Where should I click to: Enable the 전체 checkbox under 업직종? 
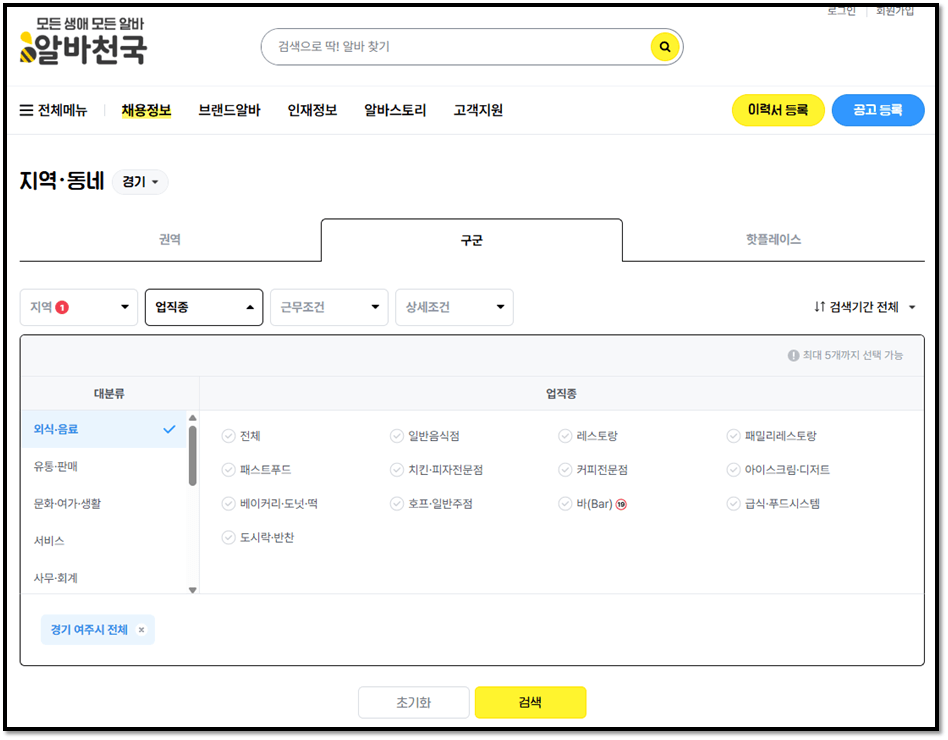(228, 435)
